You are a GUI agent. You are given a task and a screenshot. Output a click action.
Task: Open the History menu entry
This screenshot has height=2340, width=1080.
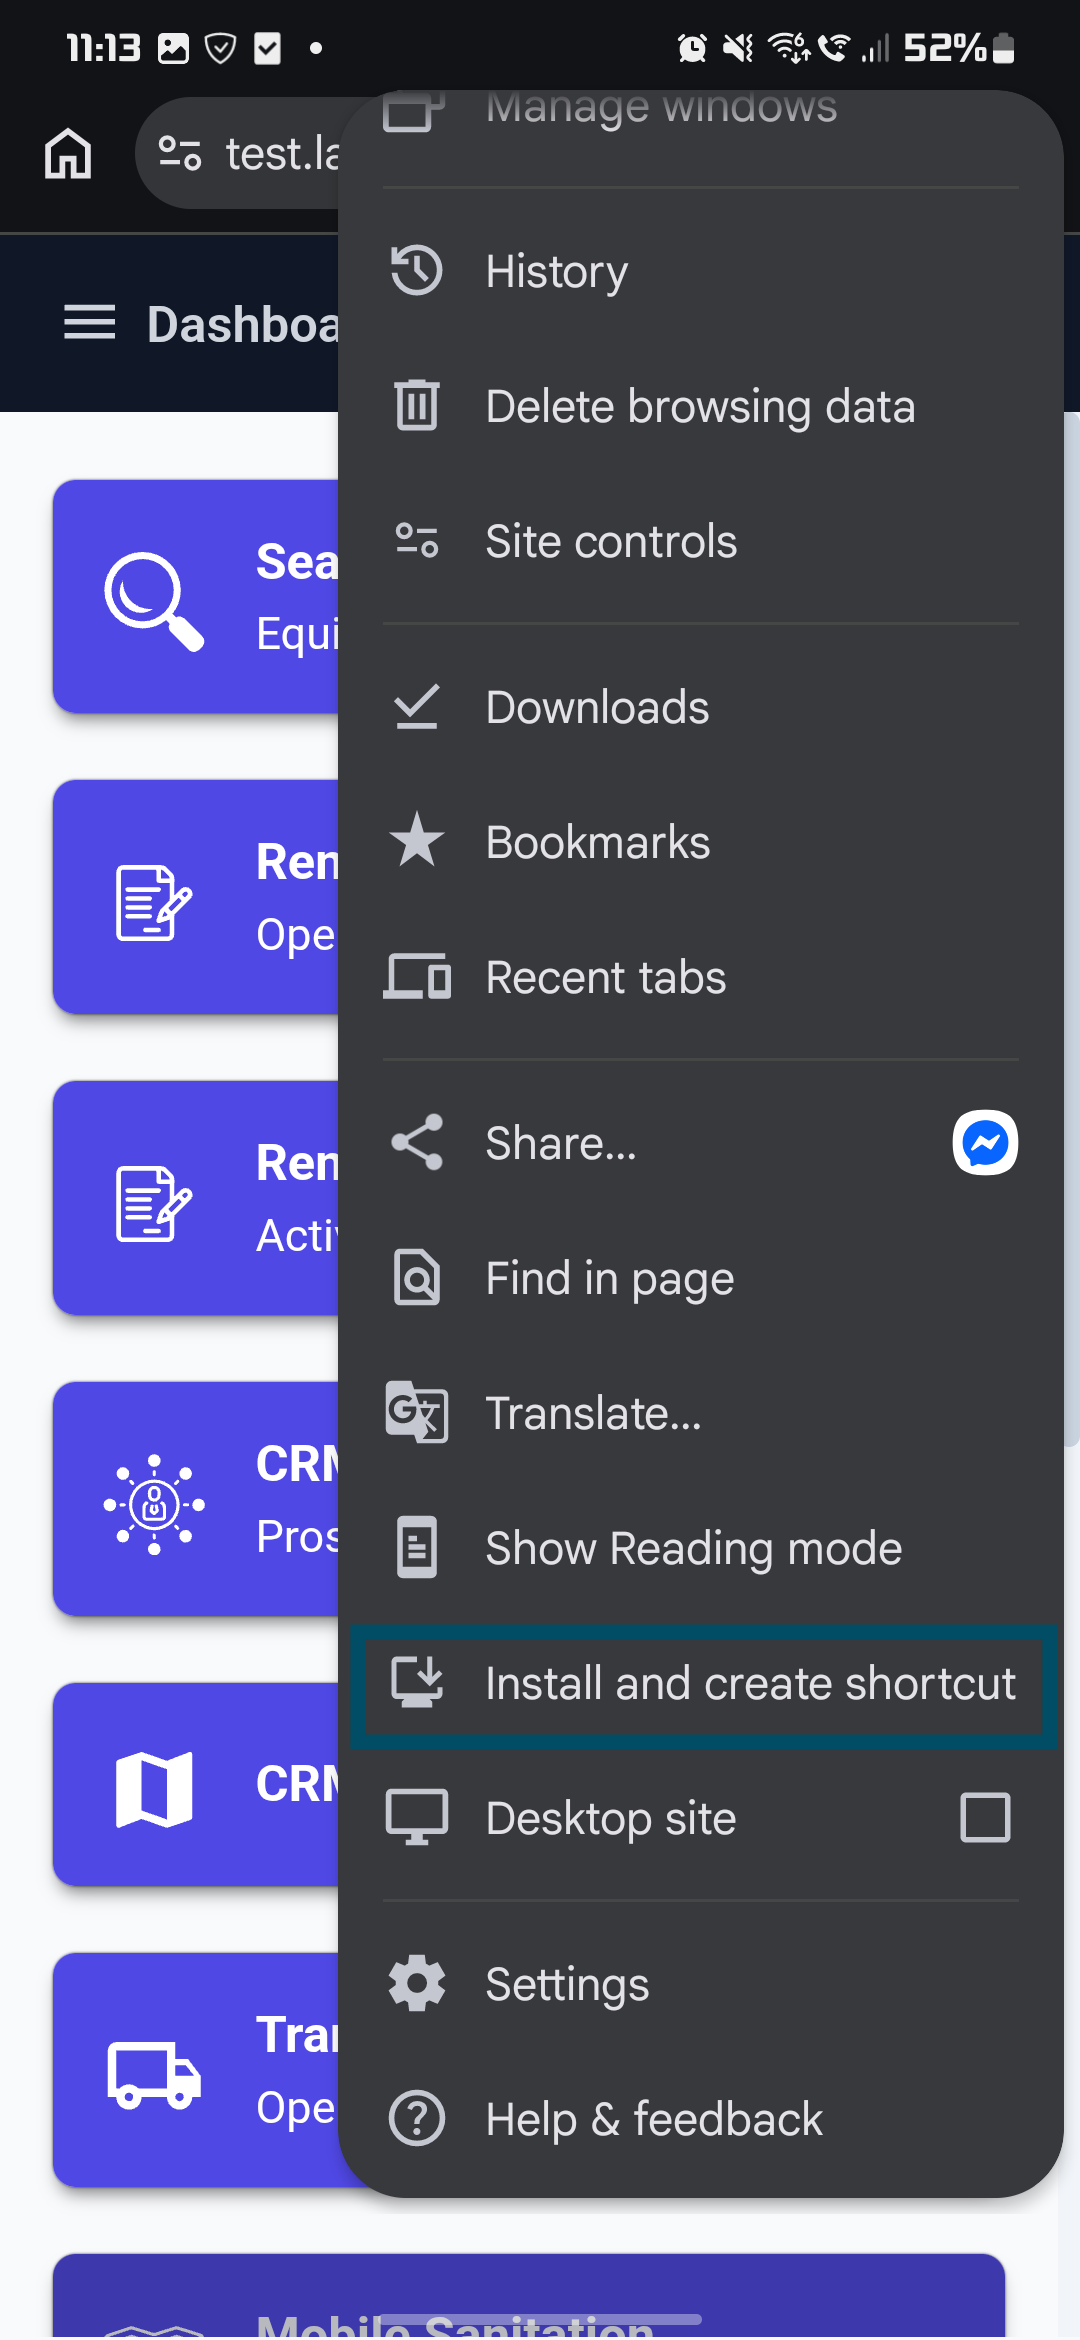tap(700, 271)
